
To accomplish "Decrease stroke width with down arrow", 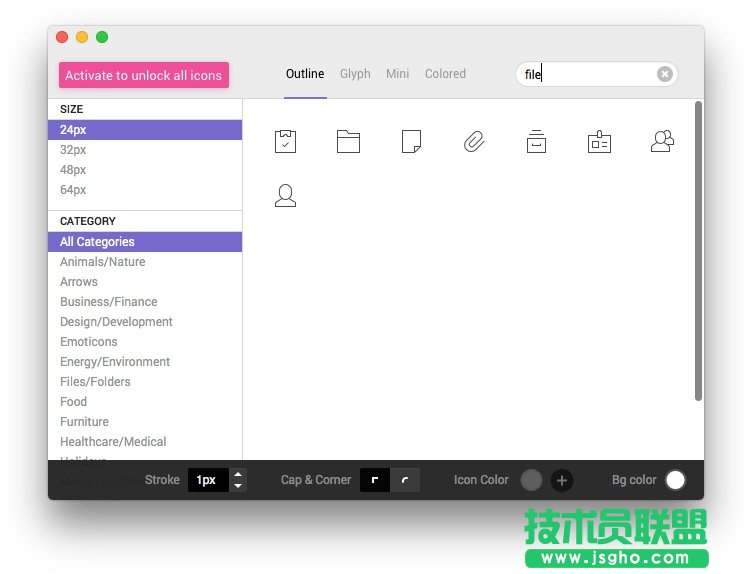I will pyautogui.click(x=238, y=486).
